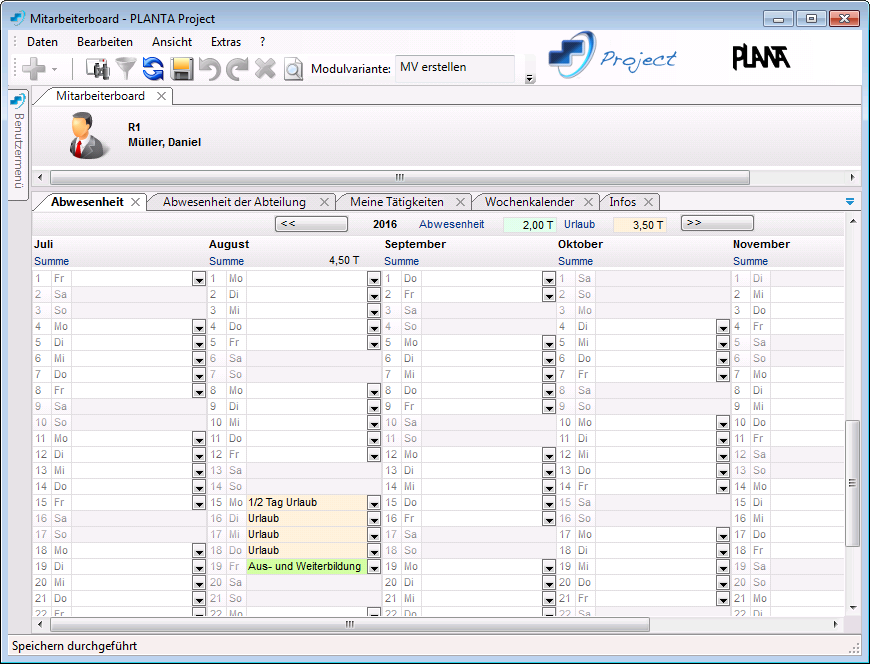The image size is (870, 664).
Task: Click the binoculars Search icon
Action: point(98,69)
